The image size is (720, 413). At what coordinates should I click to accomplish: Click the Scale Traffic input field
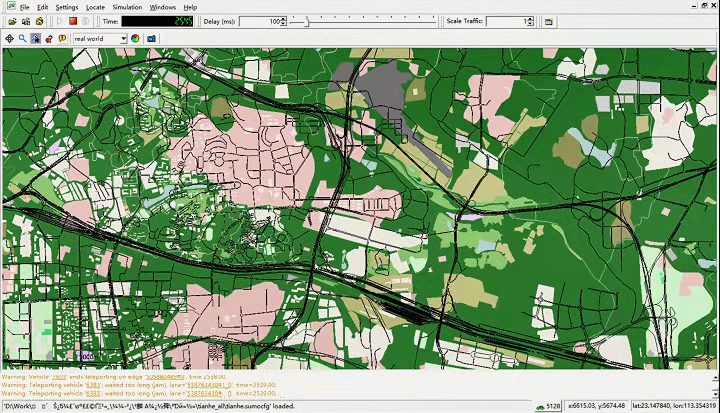click(x=506, y=22)
